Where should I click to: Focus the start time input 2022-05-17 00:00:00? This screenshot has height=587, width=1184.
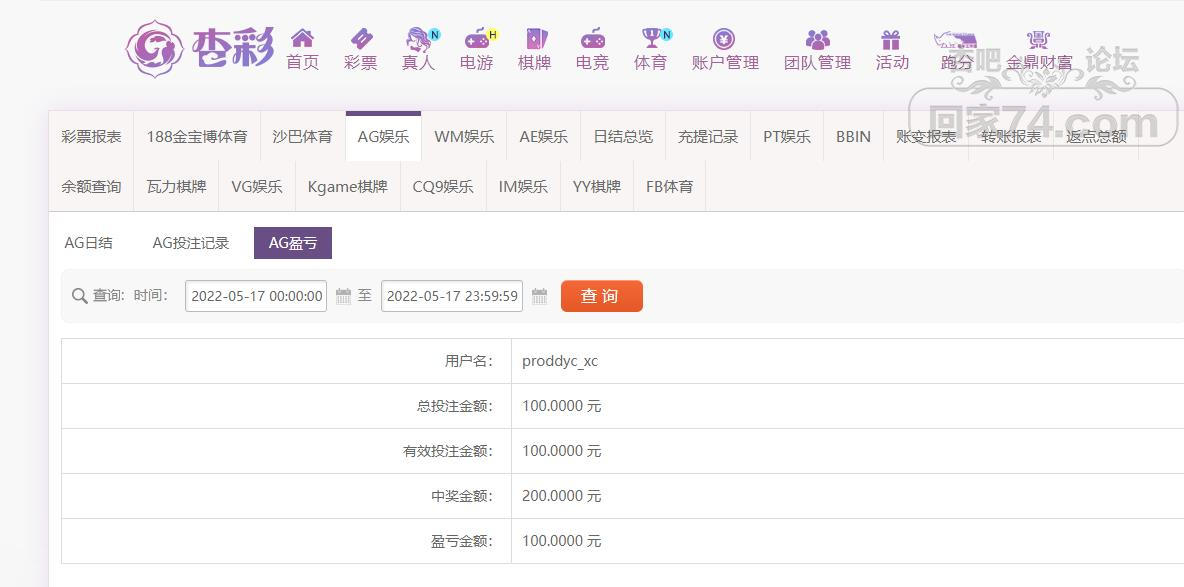[256, 296]
